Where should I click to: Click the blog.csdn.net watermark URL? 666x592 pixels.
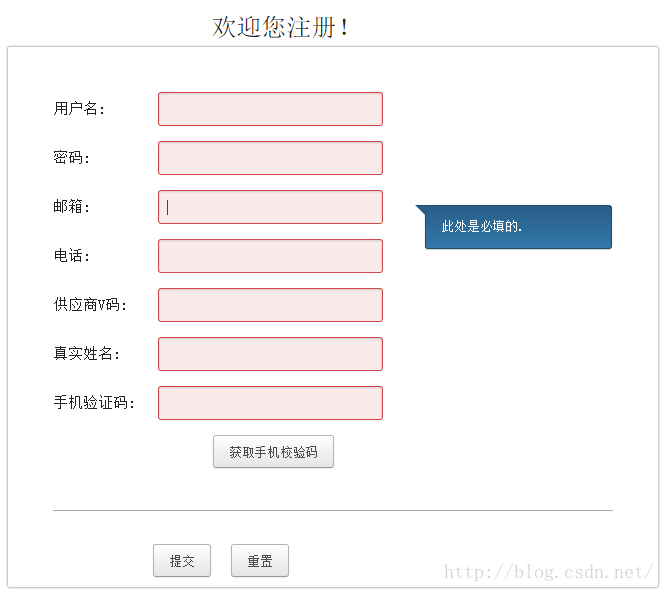[548, 573]
